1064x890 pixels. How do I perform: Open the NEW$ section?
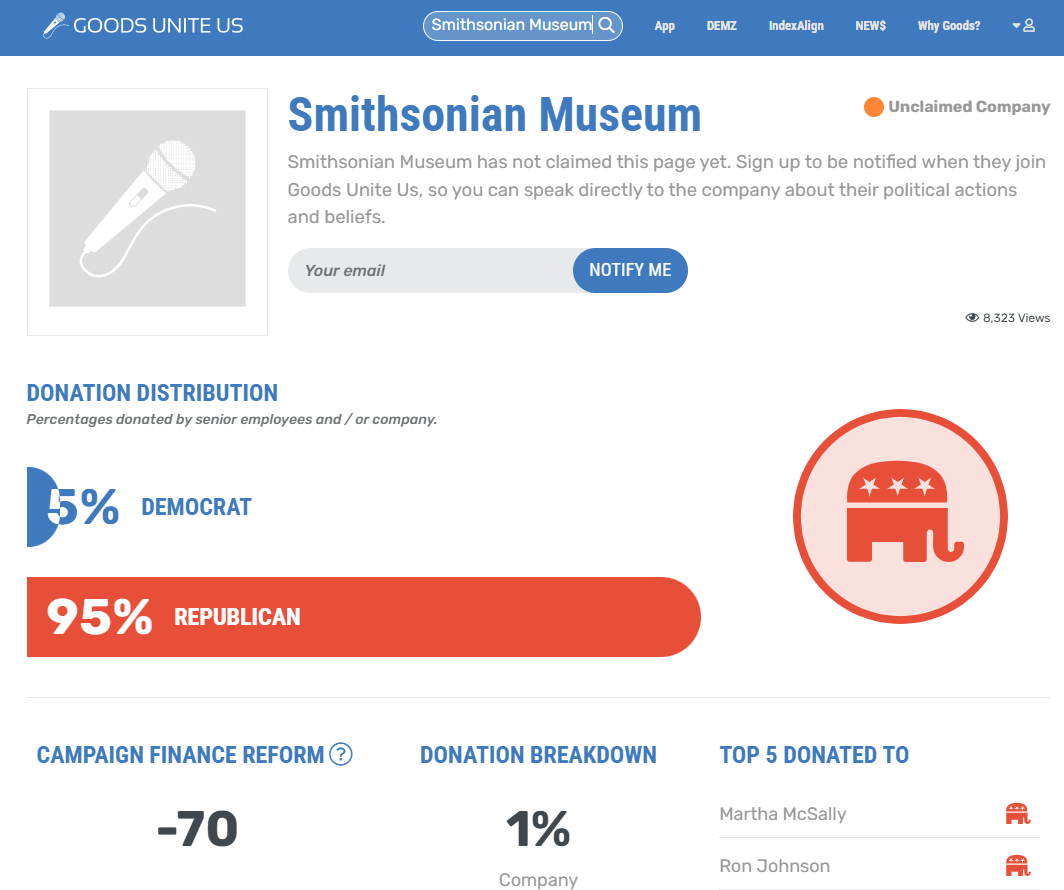click(x=870, y=26)
